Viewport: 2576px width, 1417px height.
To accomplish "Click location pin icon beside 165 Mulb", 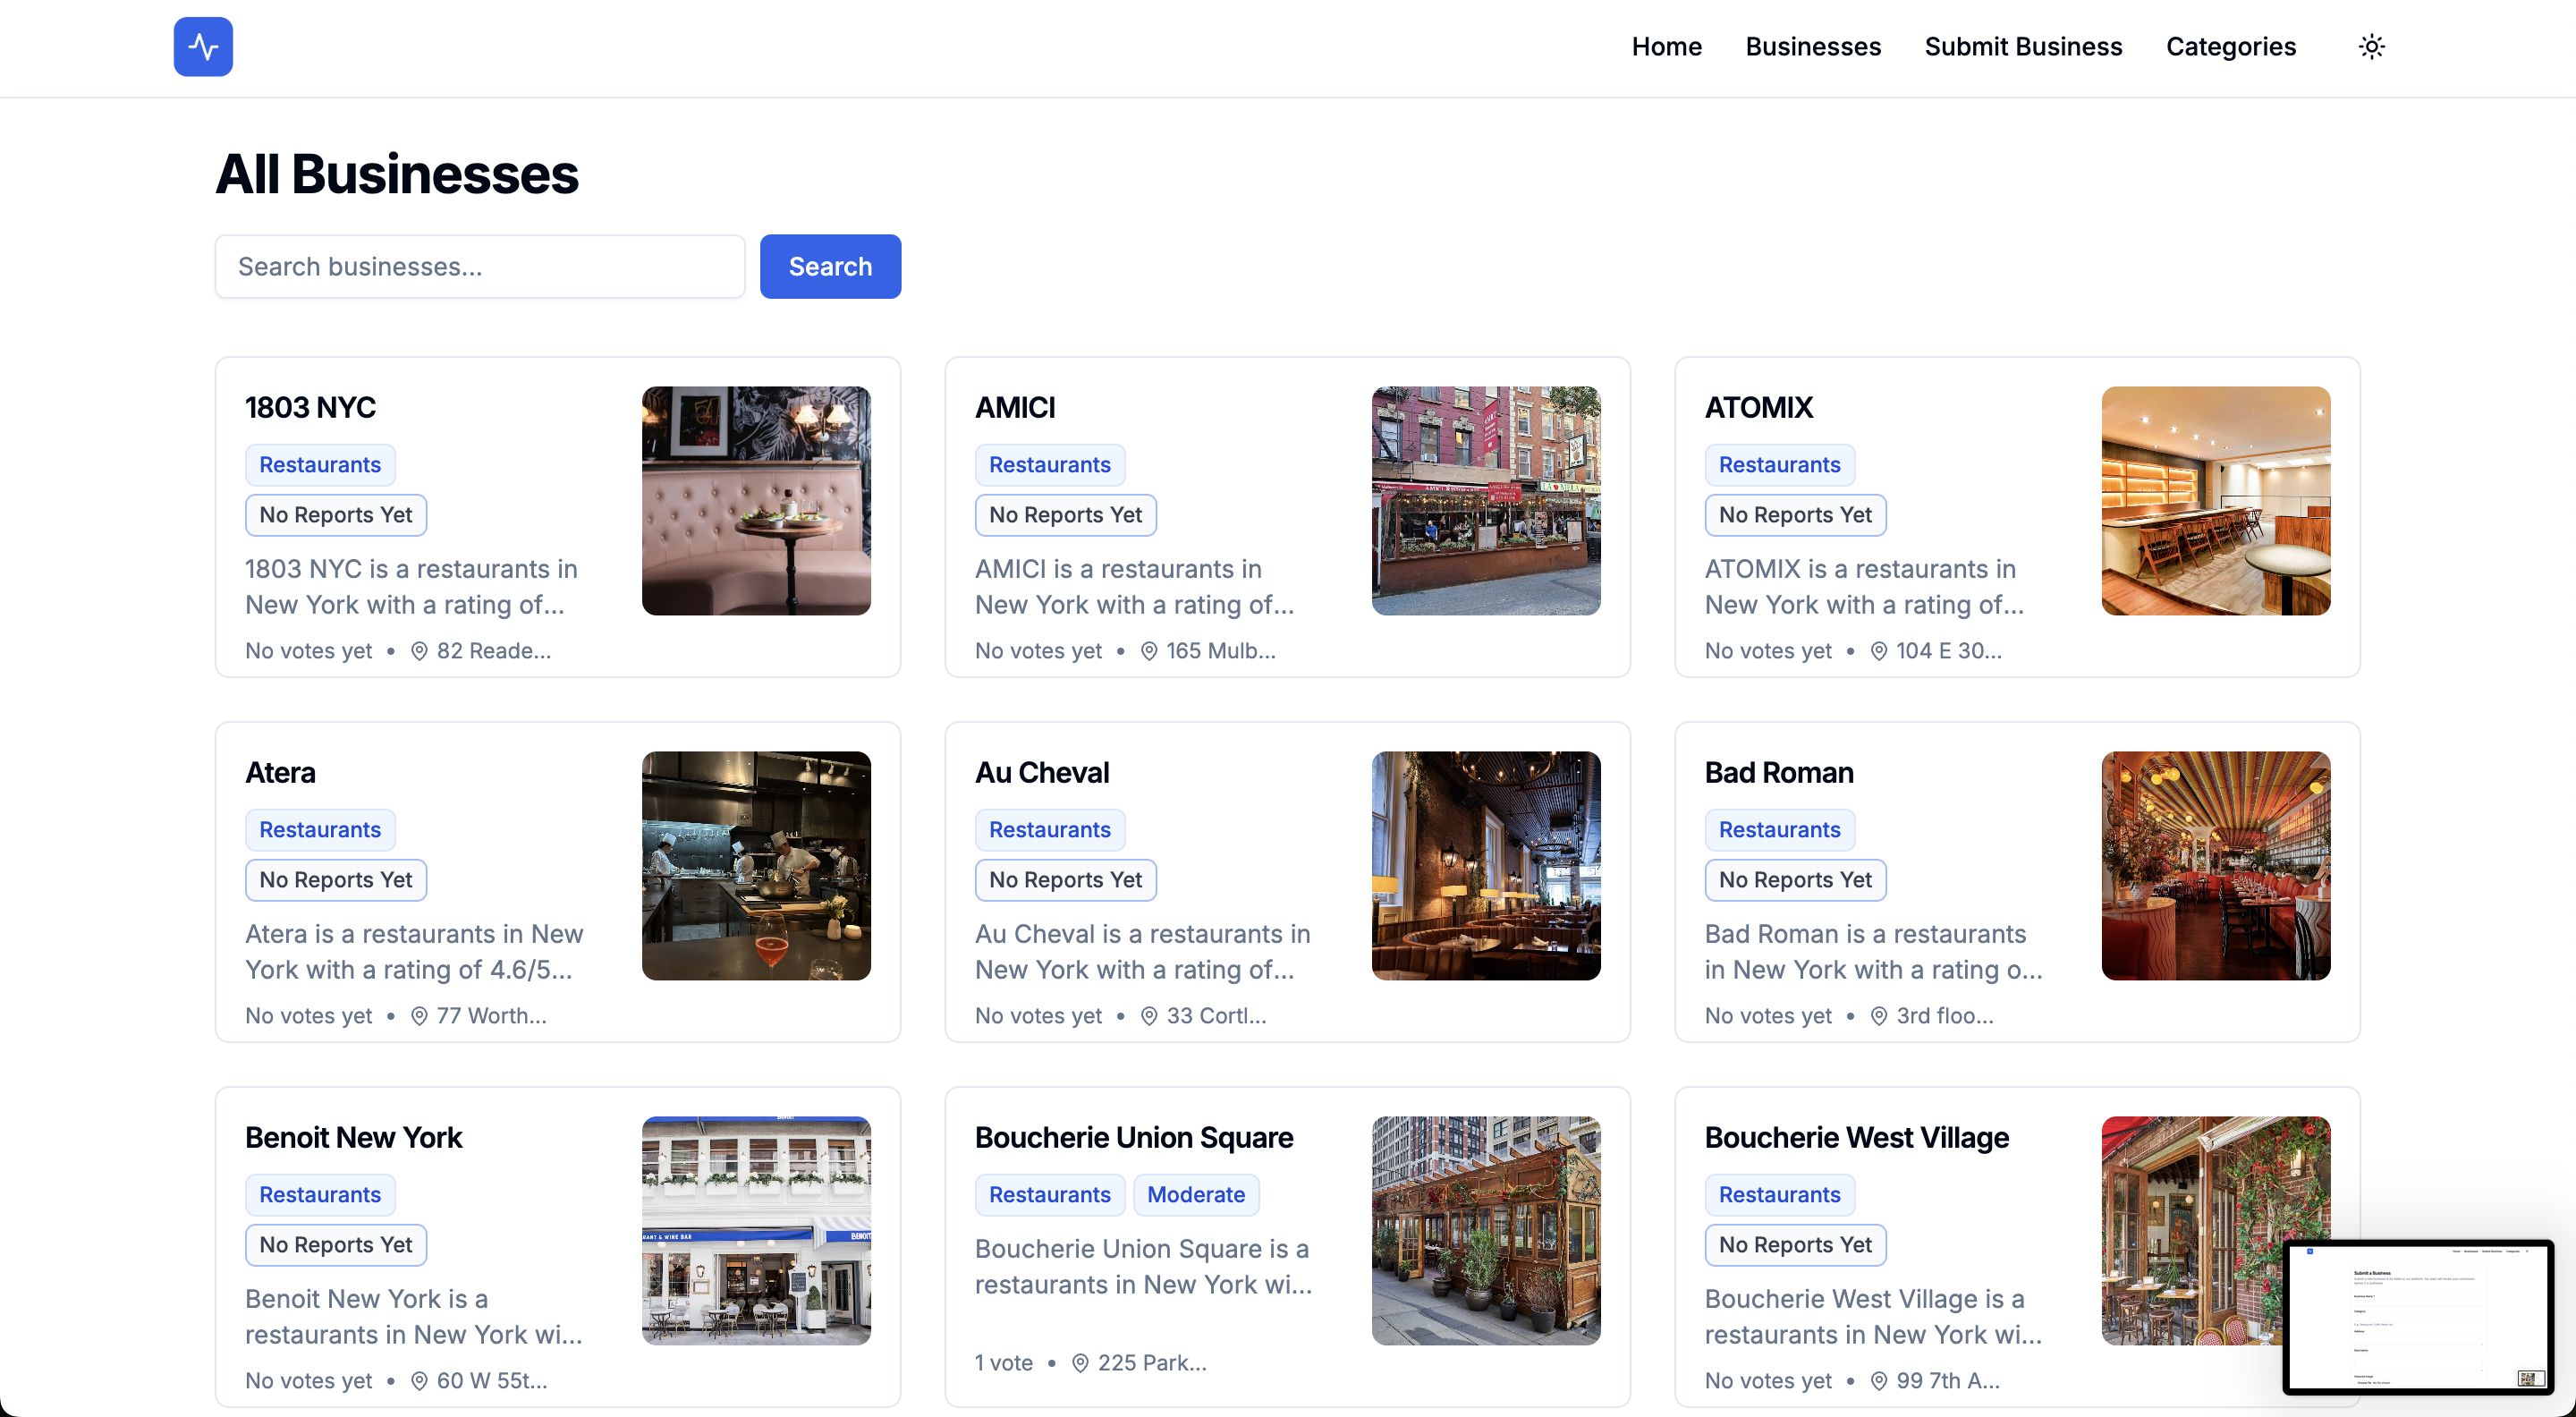I will click(x=1150, y=652).
